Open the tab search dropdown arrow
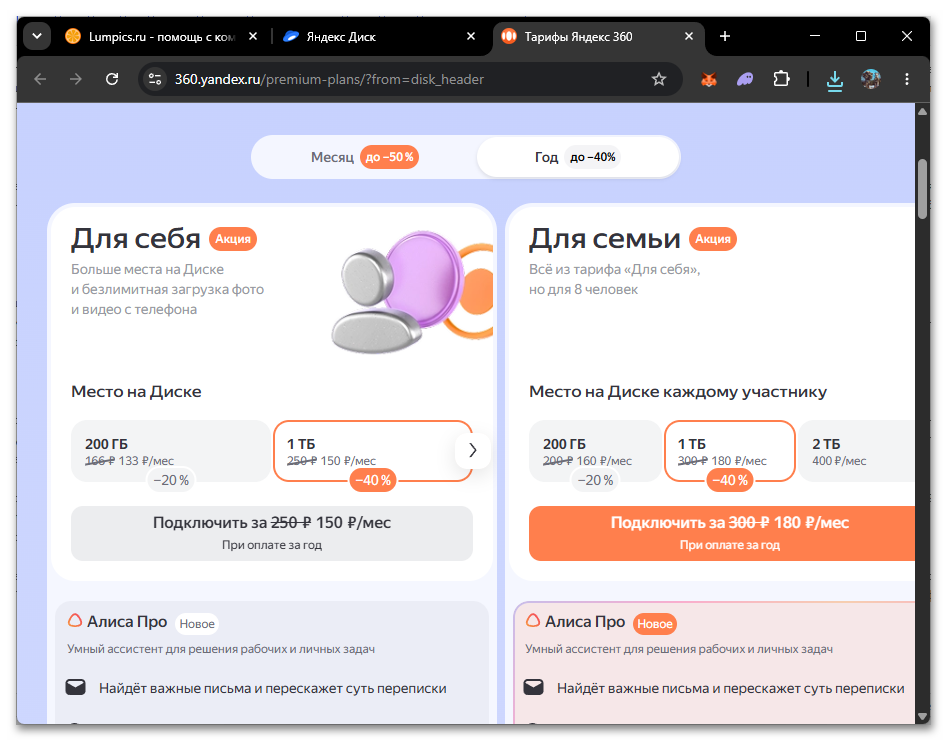This screenshot has height=741, width=947. pyautogui.click(x=36, y=36)
